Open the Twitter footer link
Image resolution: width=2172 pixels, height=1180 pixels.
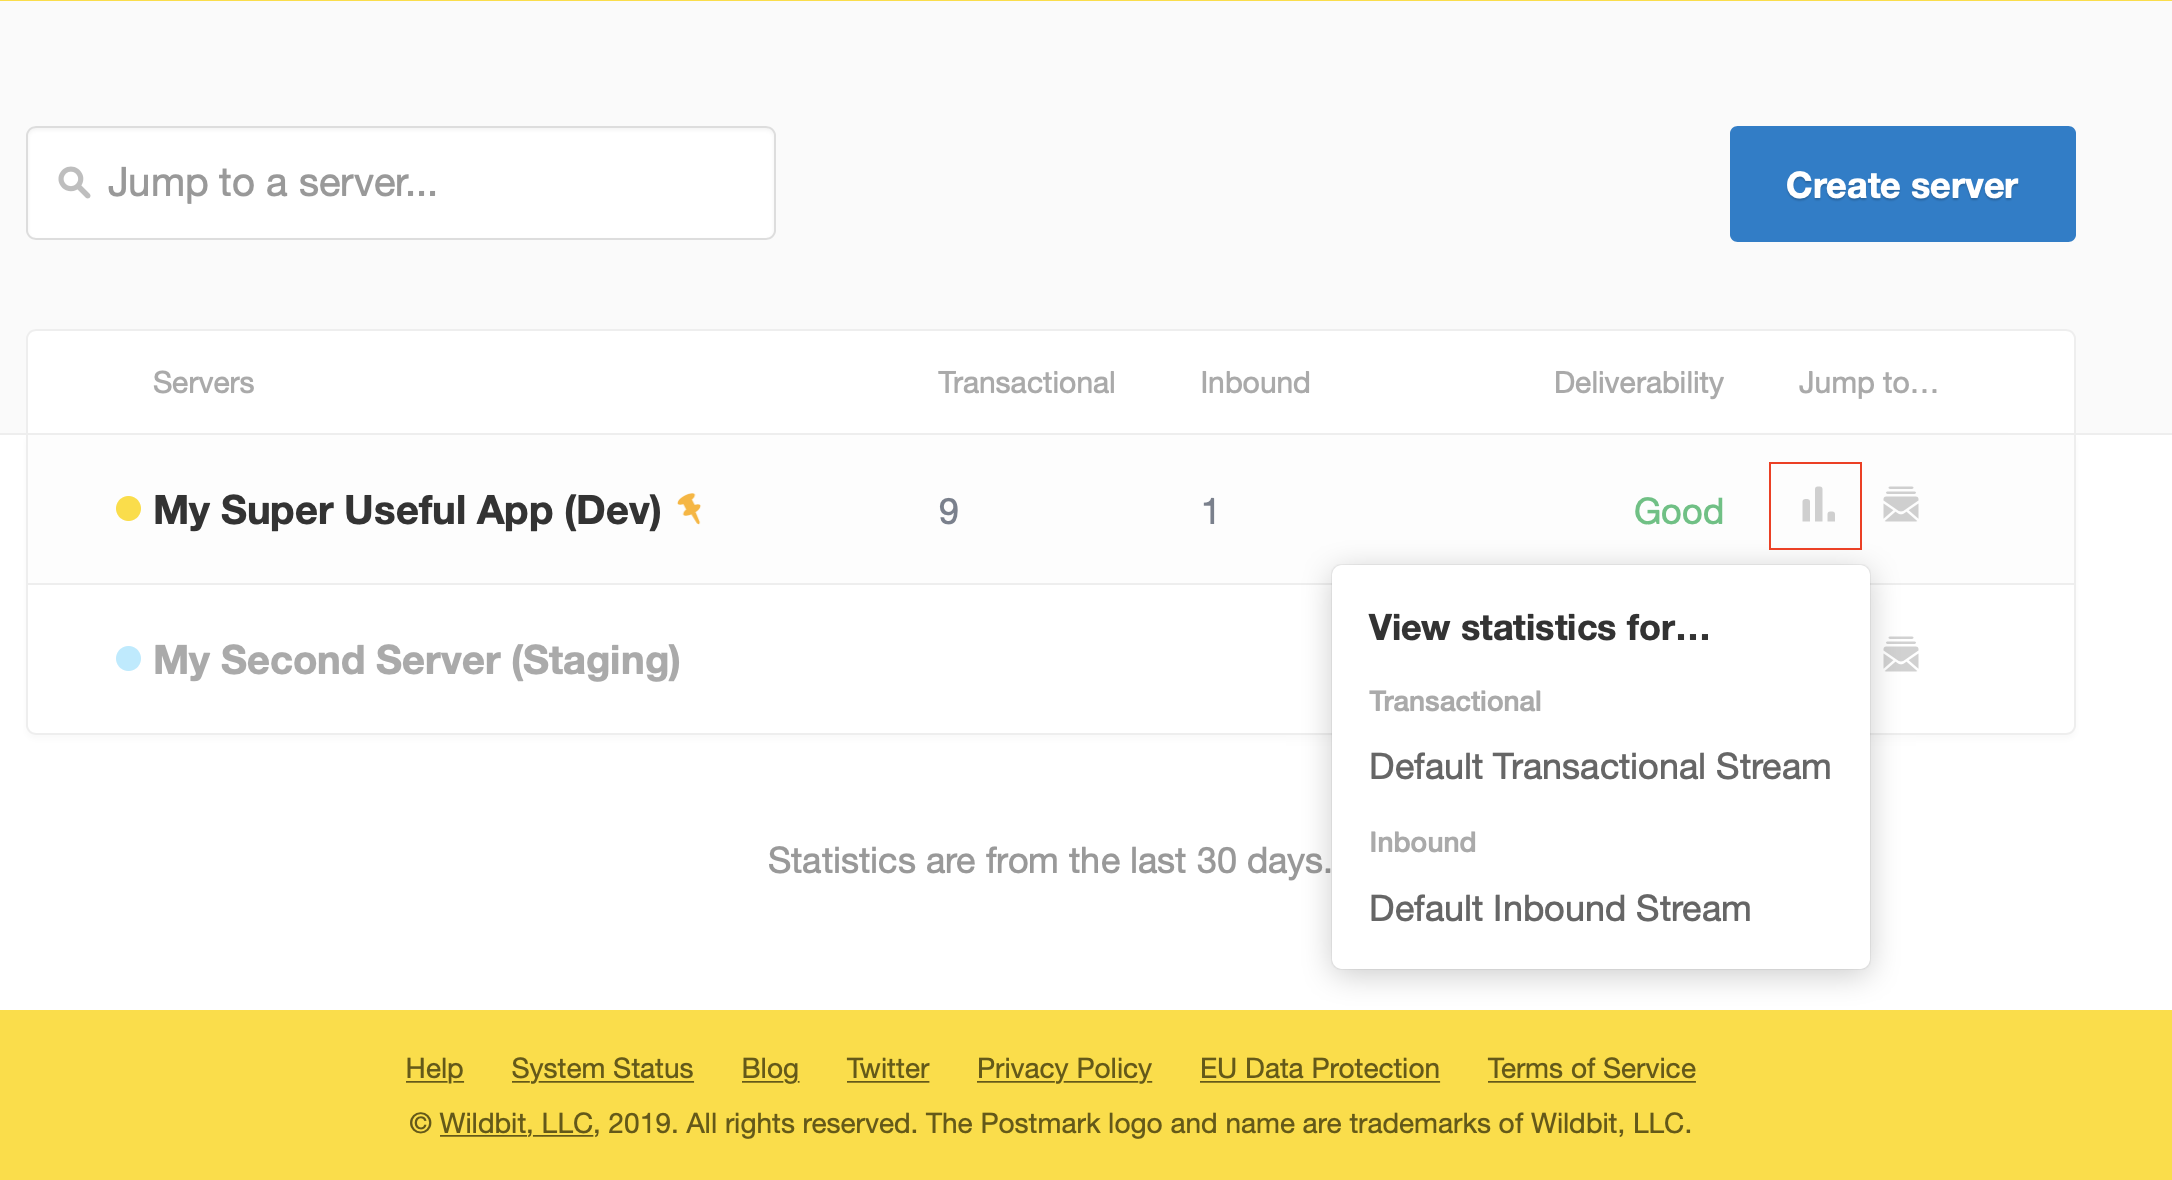(x=888, y=1069)
